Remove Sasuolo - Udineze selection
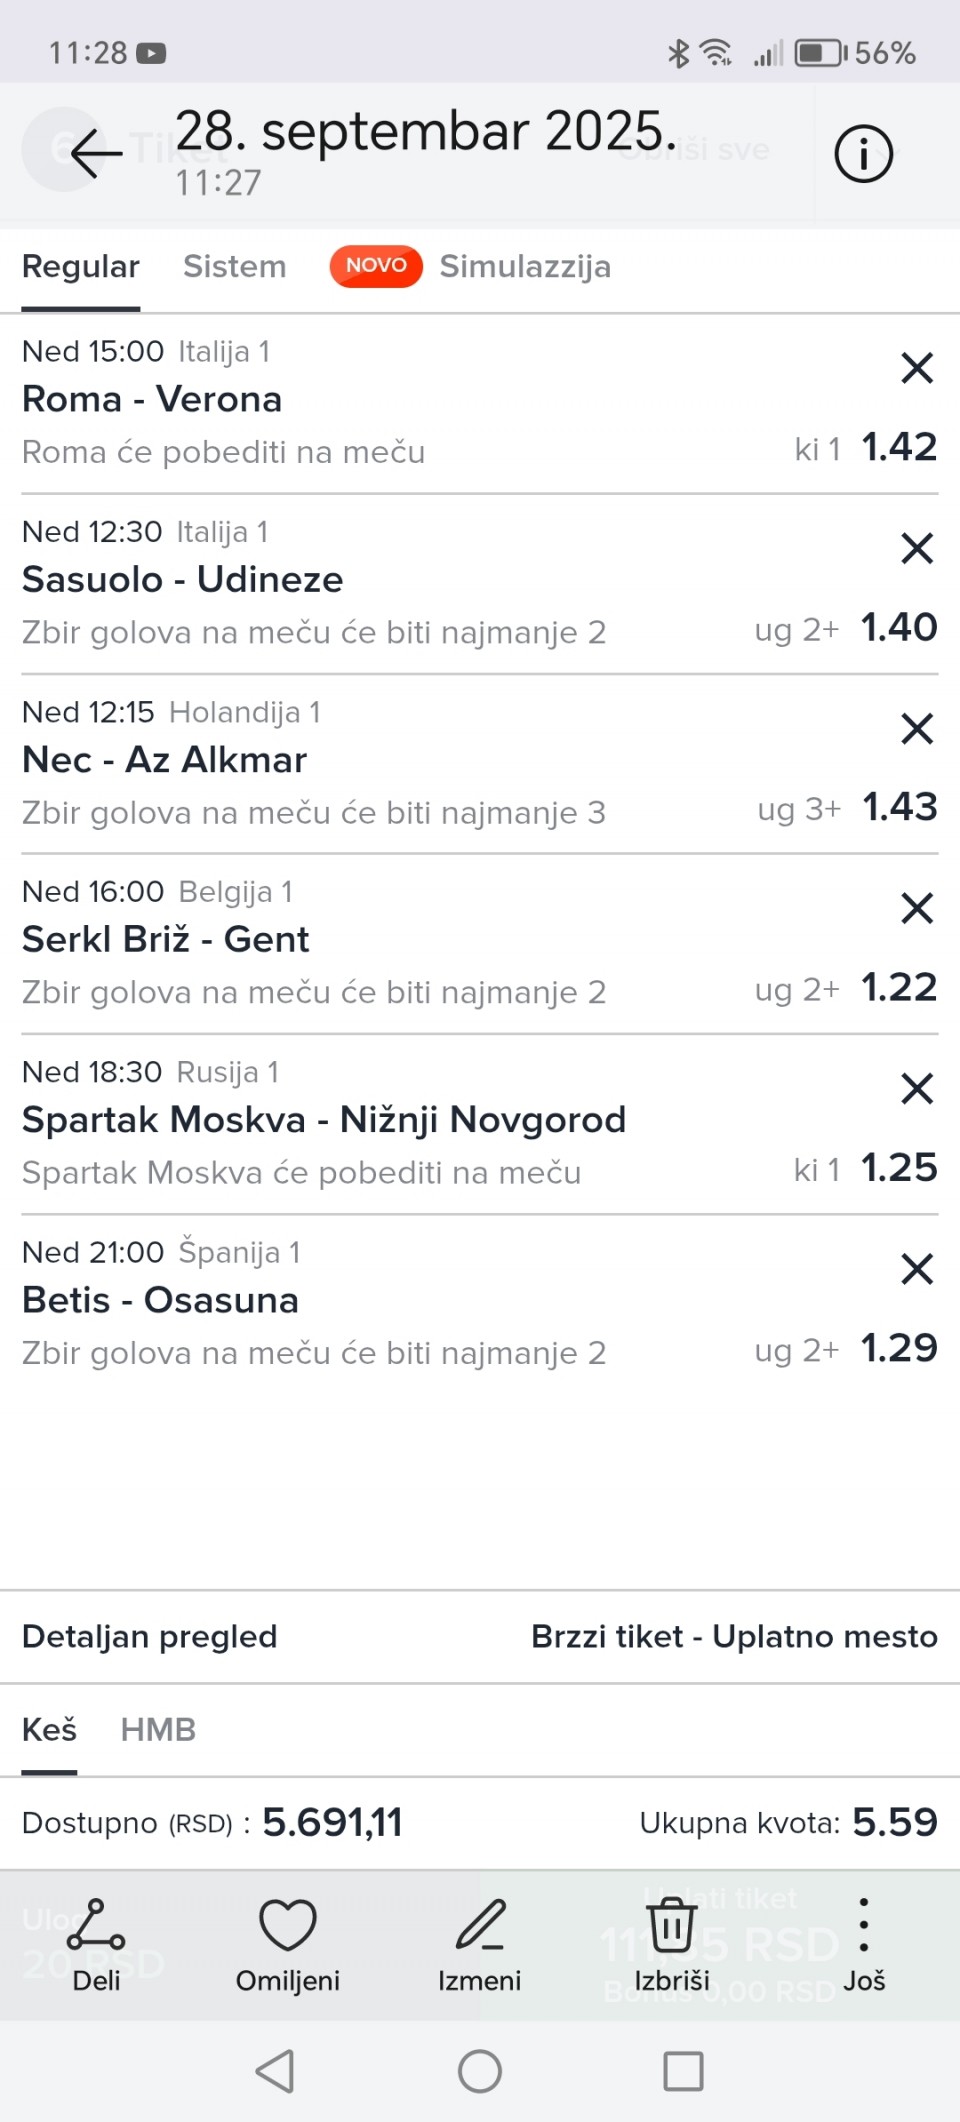This screenshot has width=960, height=2122. point(916,548)
